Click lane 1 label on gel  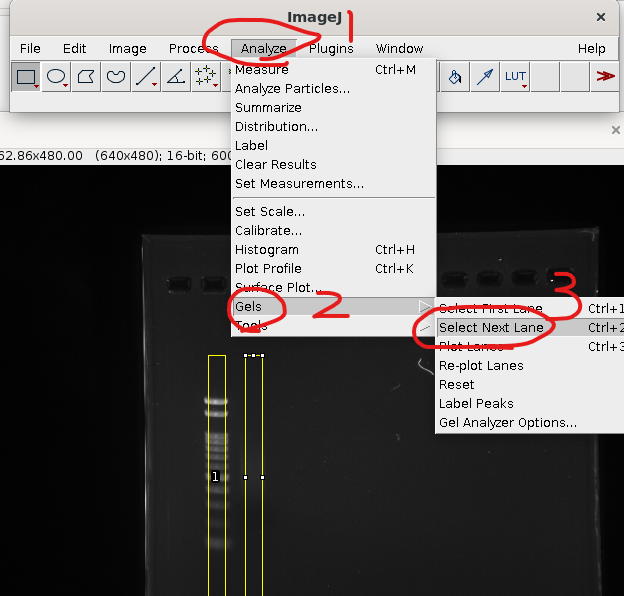coord(215,476)
